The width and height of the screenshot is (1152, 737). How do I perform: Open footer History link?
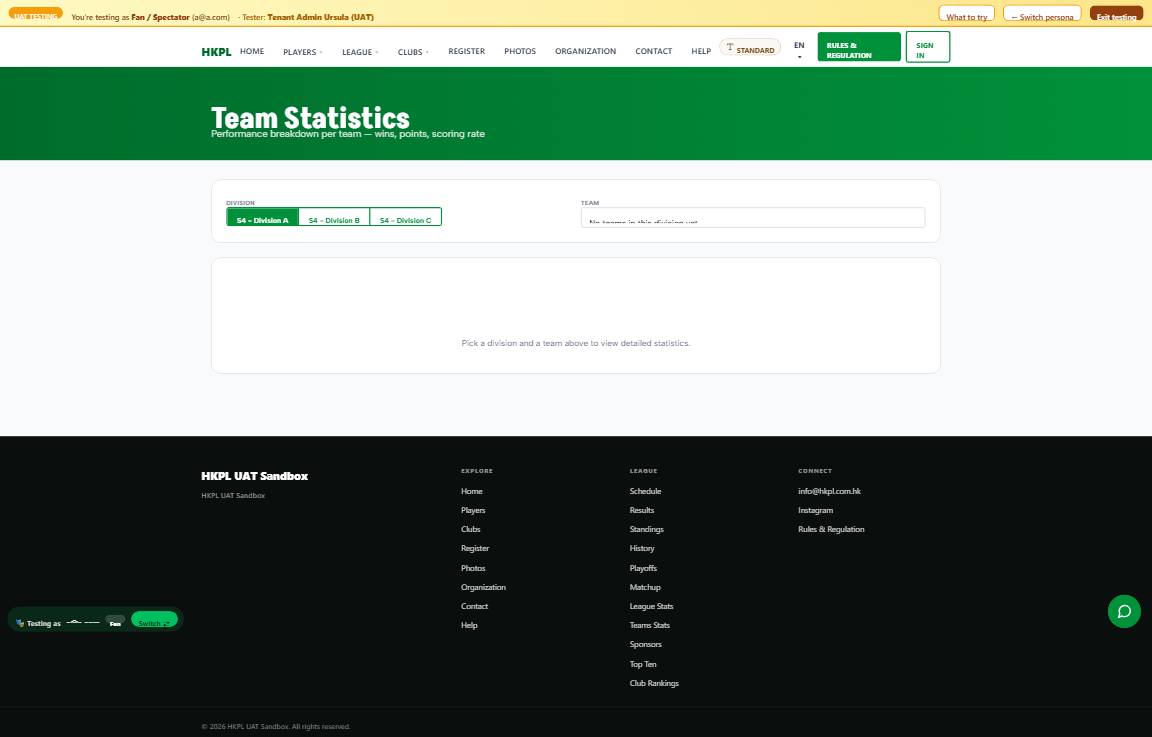[641, 548]
